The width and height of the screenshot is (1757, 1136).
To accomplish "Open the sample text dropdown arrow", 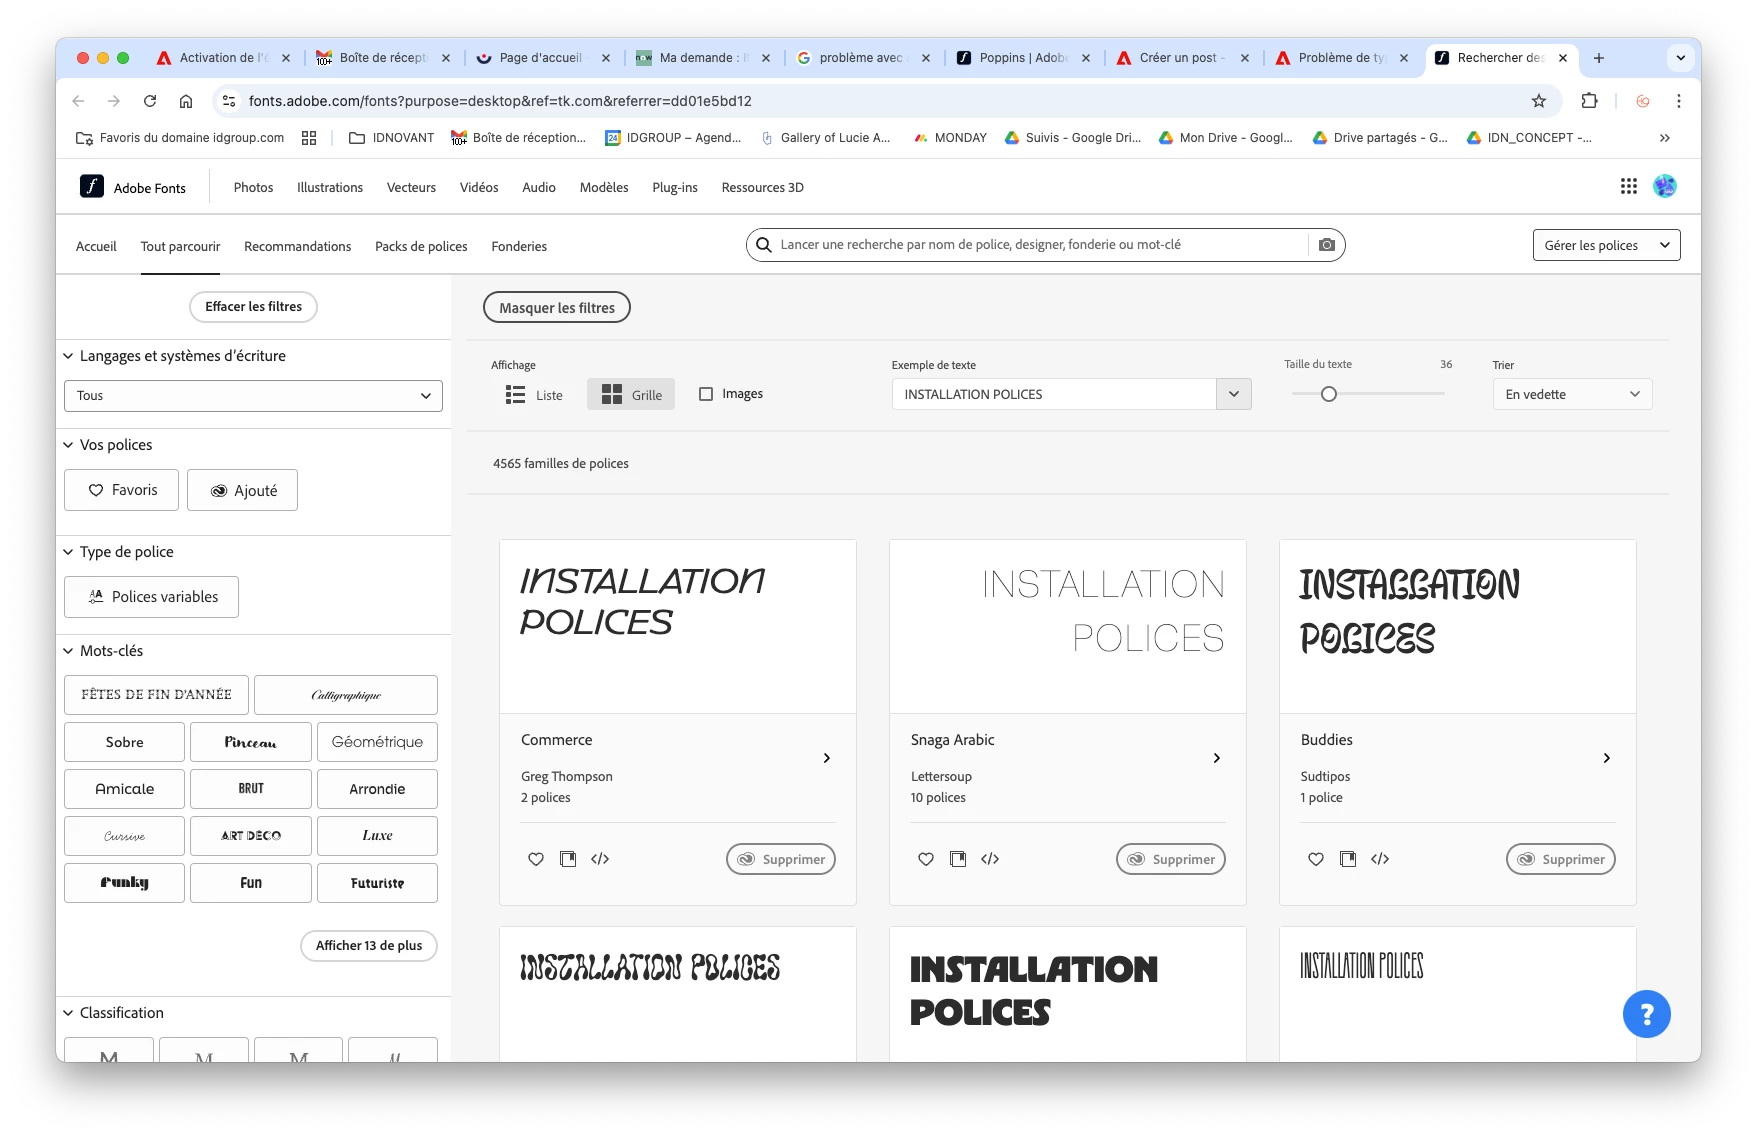I will [x=1234, y=394].
